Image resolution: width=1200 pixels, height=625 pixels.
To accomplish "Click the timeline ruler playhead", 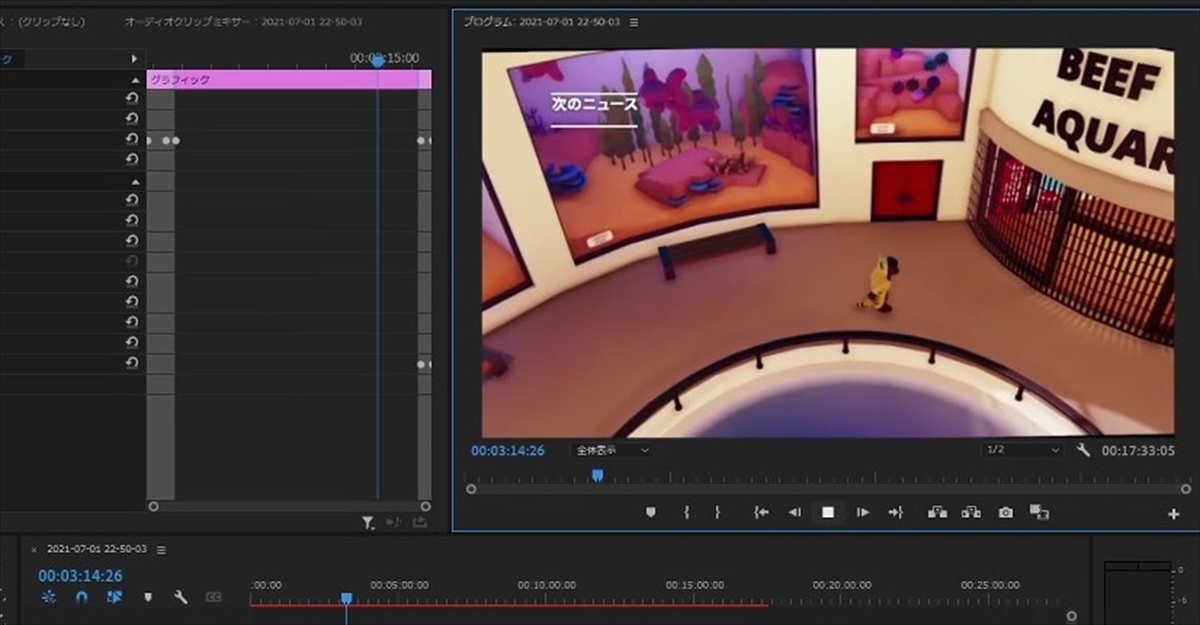I will click(346, 598).
